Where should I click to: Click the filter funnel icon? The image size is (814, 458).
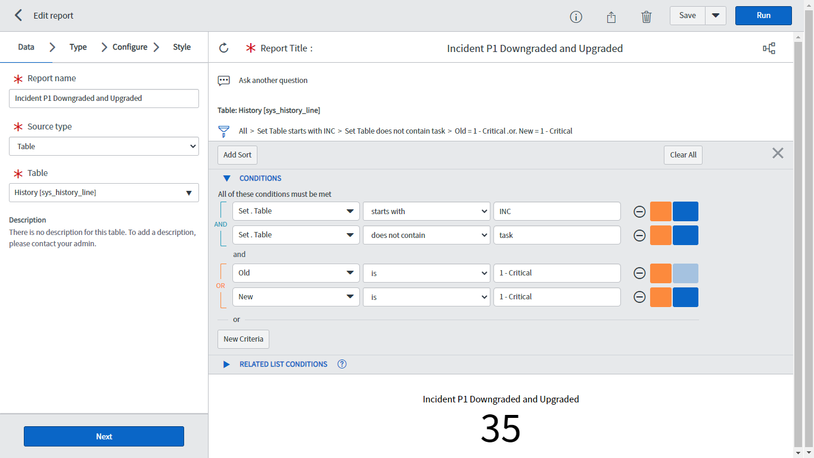[x=224, y=131]
